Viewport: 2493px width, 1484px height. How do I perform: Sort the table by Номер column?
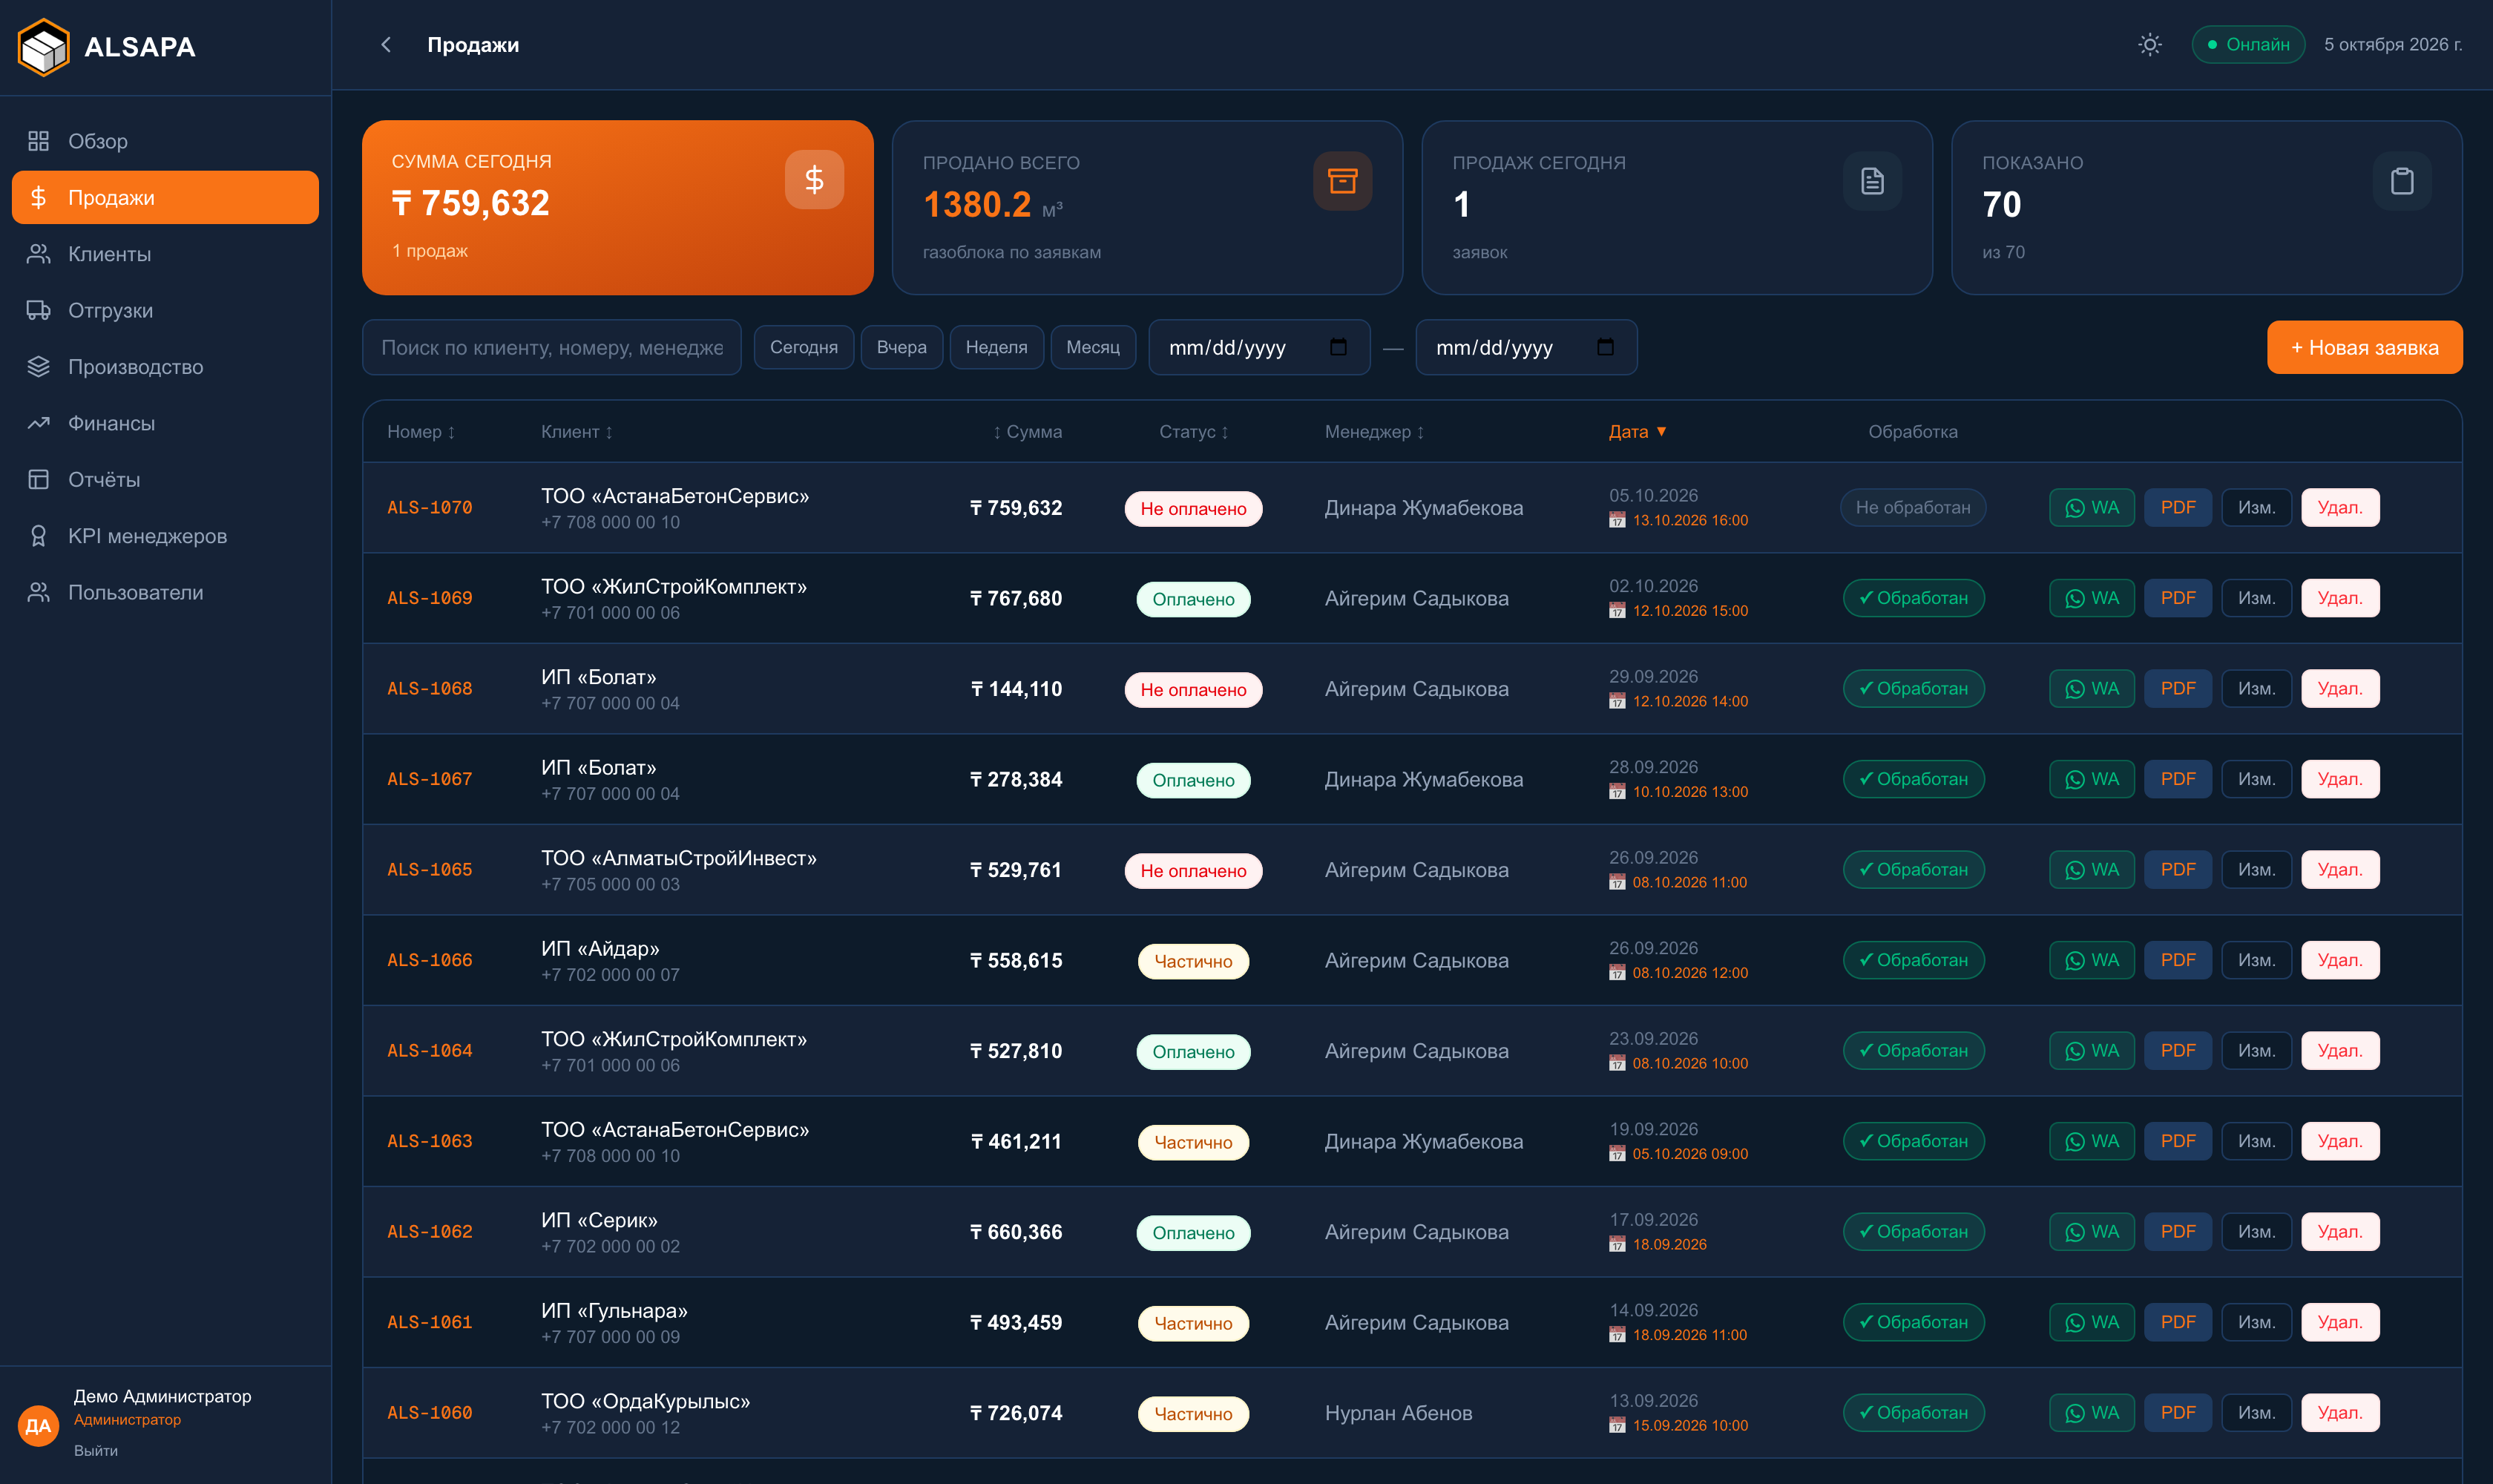[x=421, y=432]
